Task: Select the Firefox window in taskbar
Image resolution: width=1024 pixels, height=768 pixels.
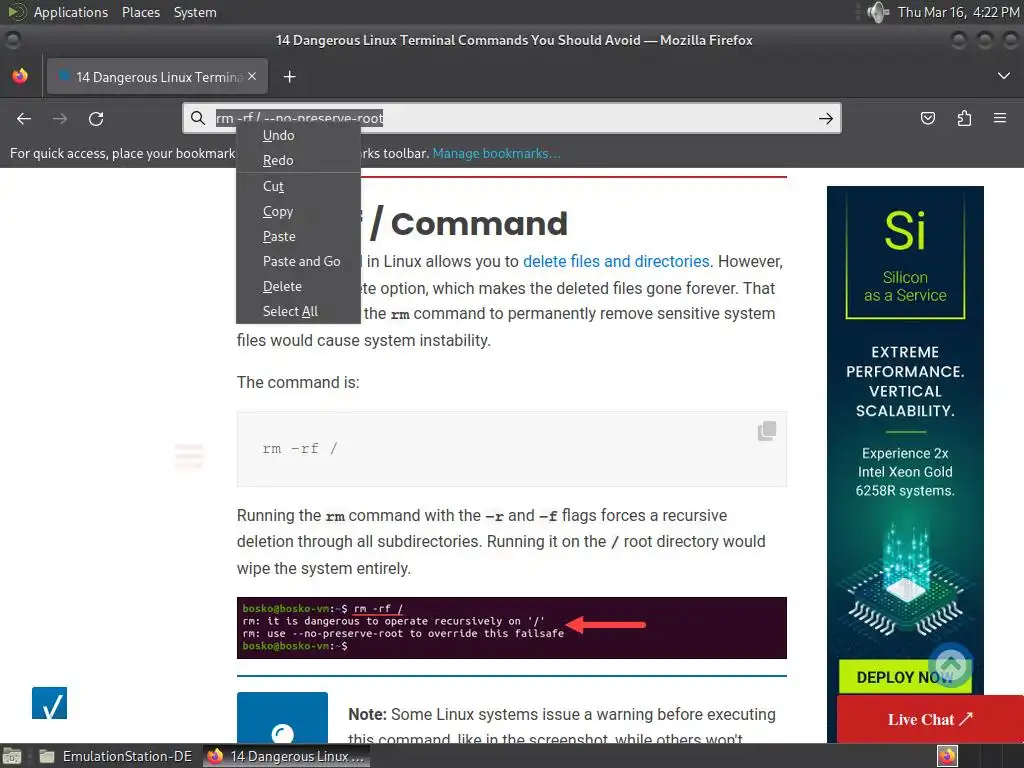Action: [x=286, y=756]
